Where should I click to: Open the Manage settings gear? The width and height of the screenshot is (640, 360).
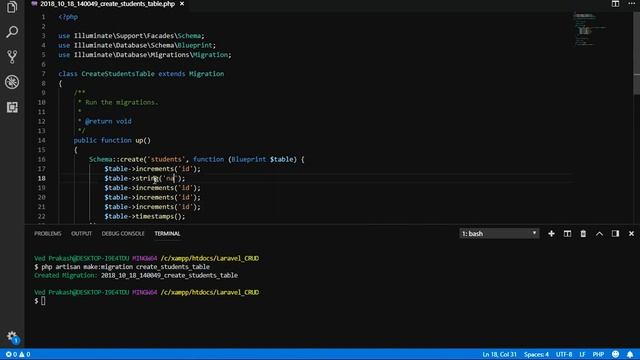pos(12,337)
